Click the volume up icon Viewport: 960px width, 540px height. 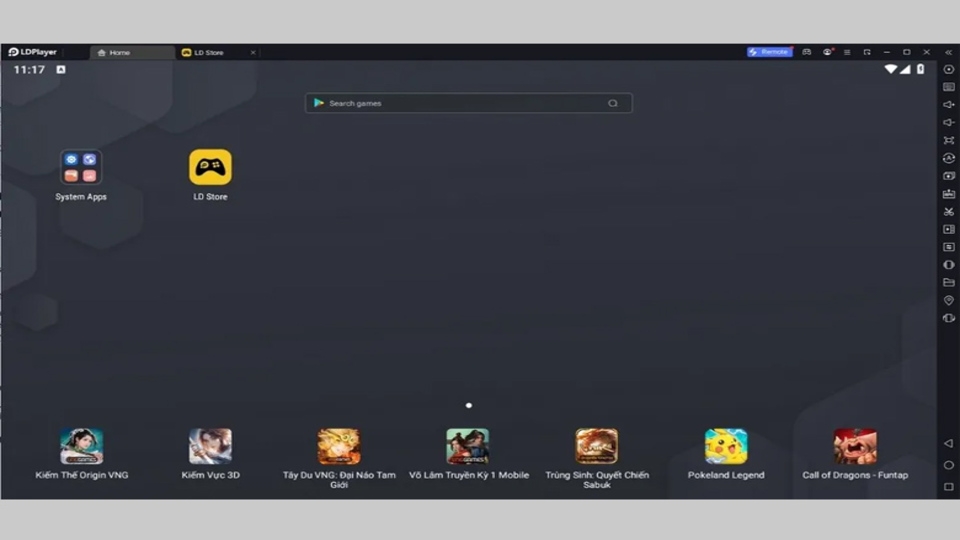[948, 105]
